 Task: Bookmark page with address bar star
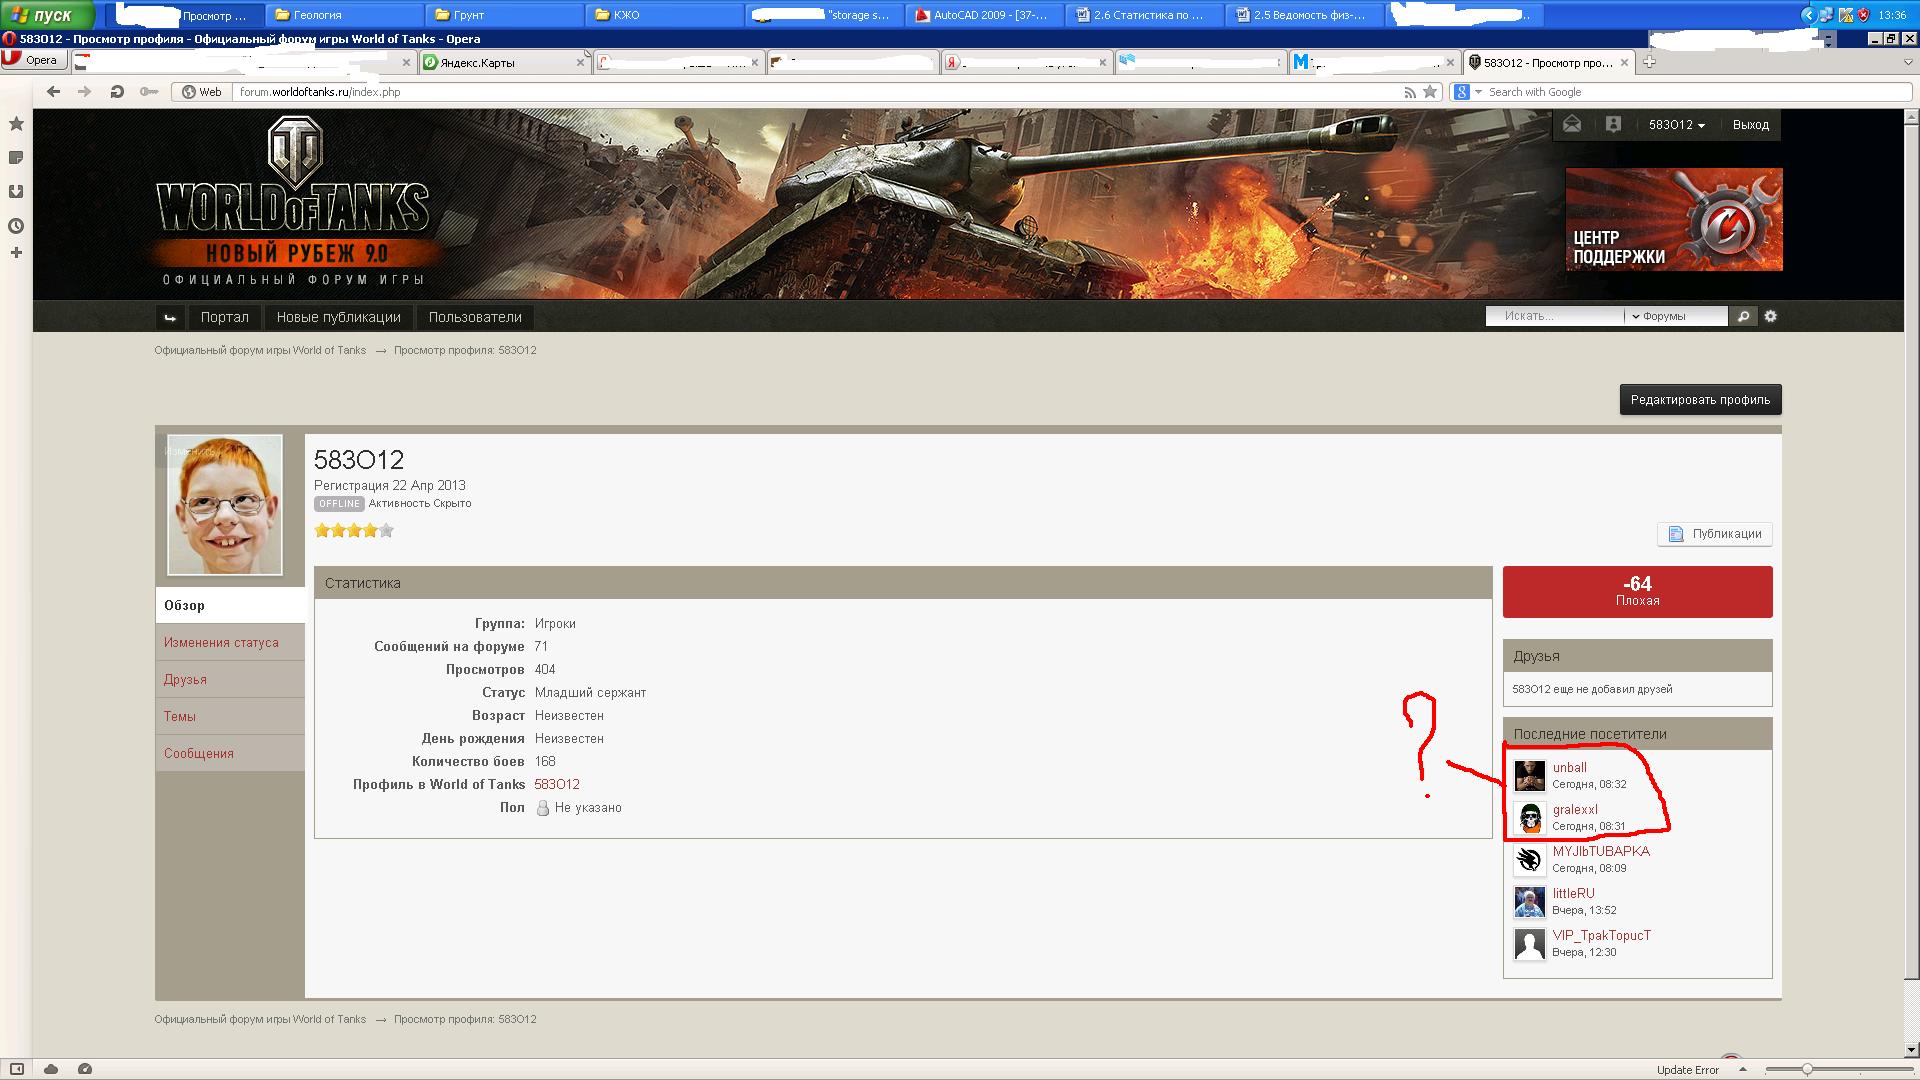(1430, 92)
